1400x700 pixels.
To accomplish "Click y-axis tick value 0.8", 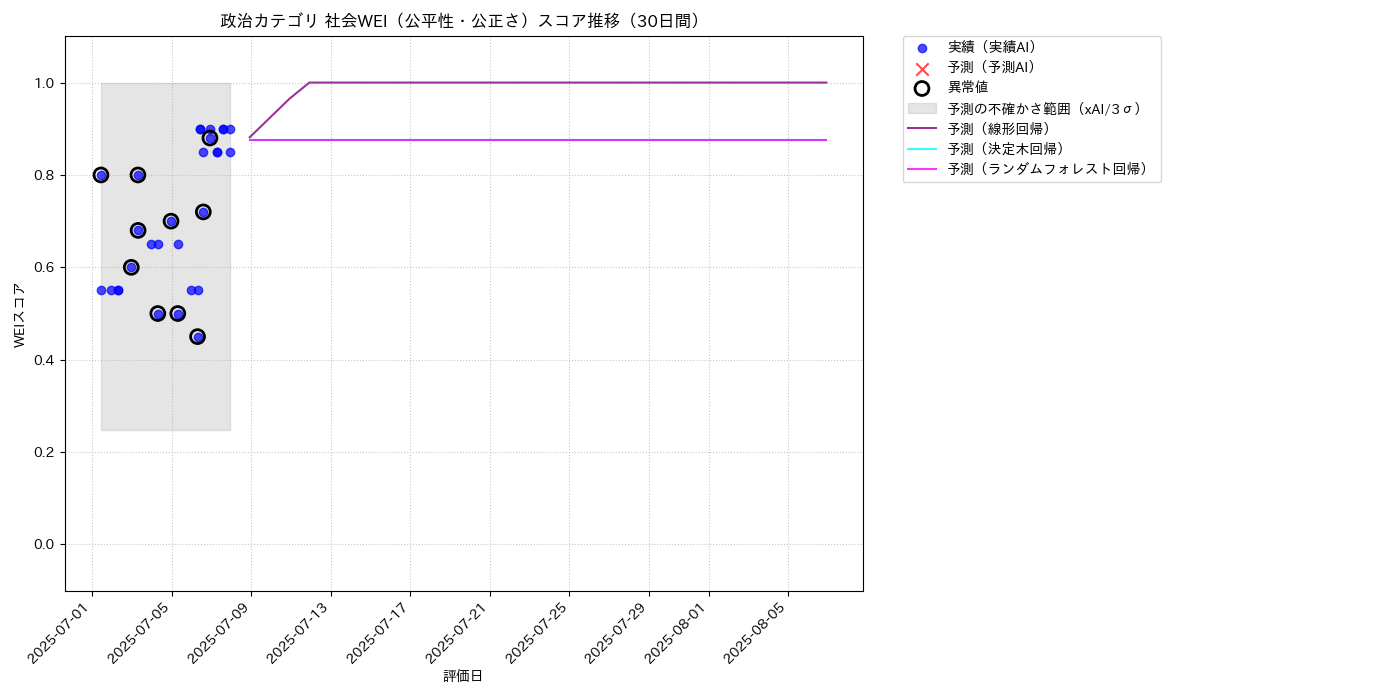I will pos(44,175).
